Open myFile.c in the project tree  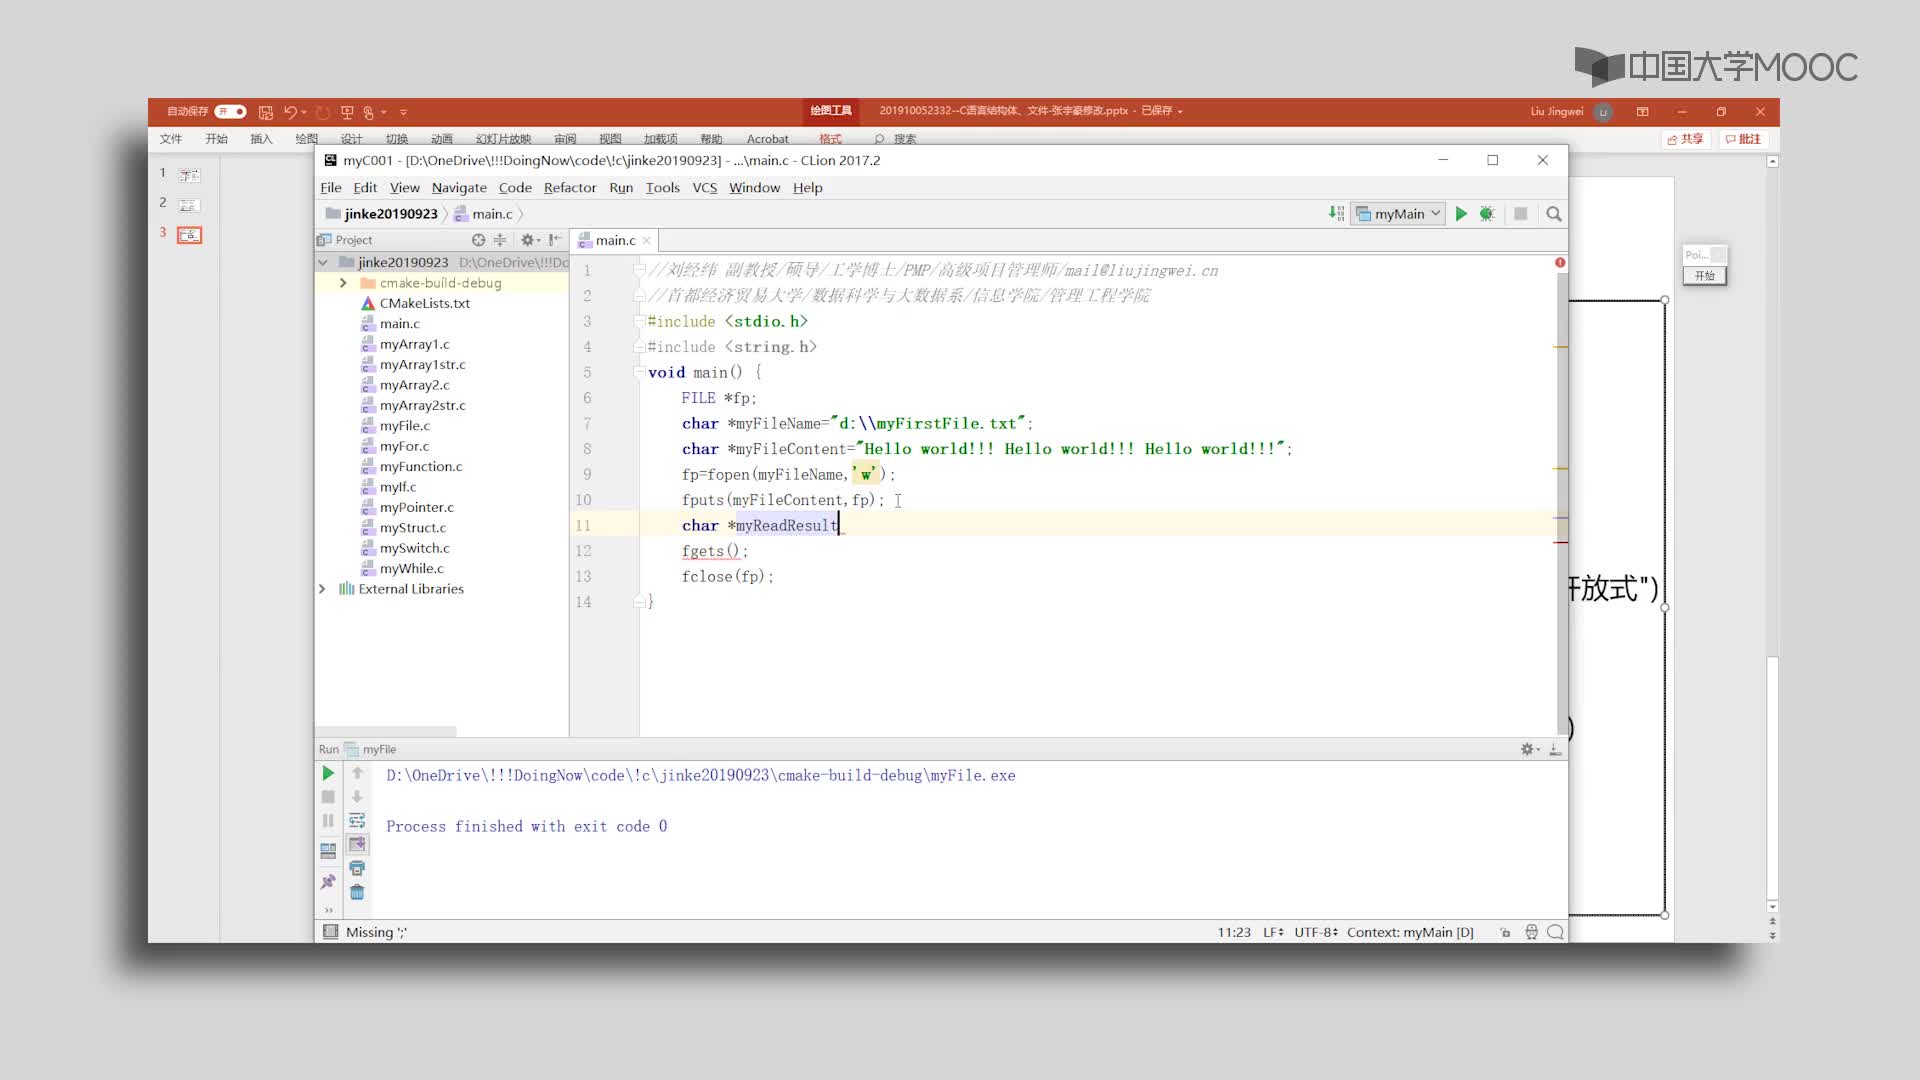(405, 426)
